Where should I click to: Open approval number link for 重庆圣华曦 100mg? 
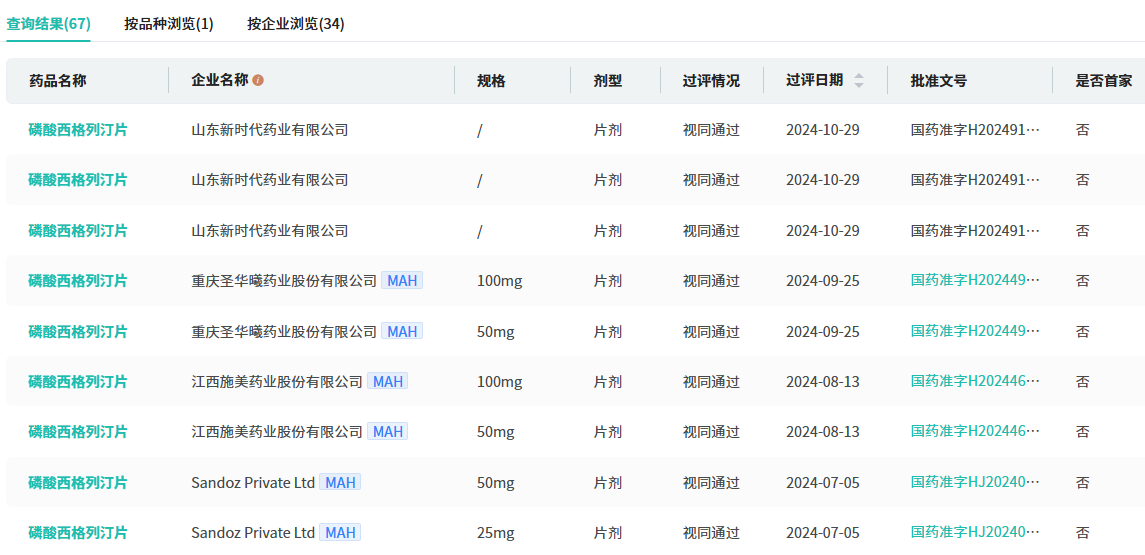(x=975, y=281)
